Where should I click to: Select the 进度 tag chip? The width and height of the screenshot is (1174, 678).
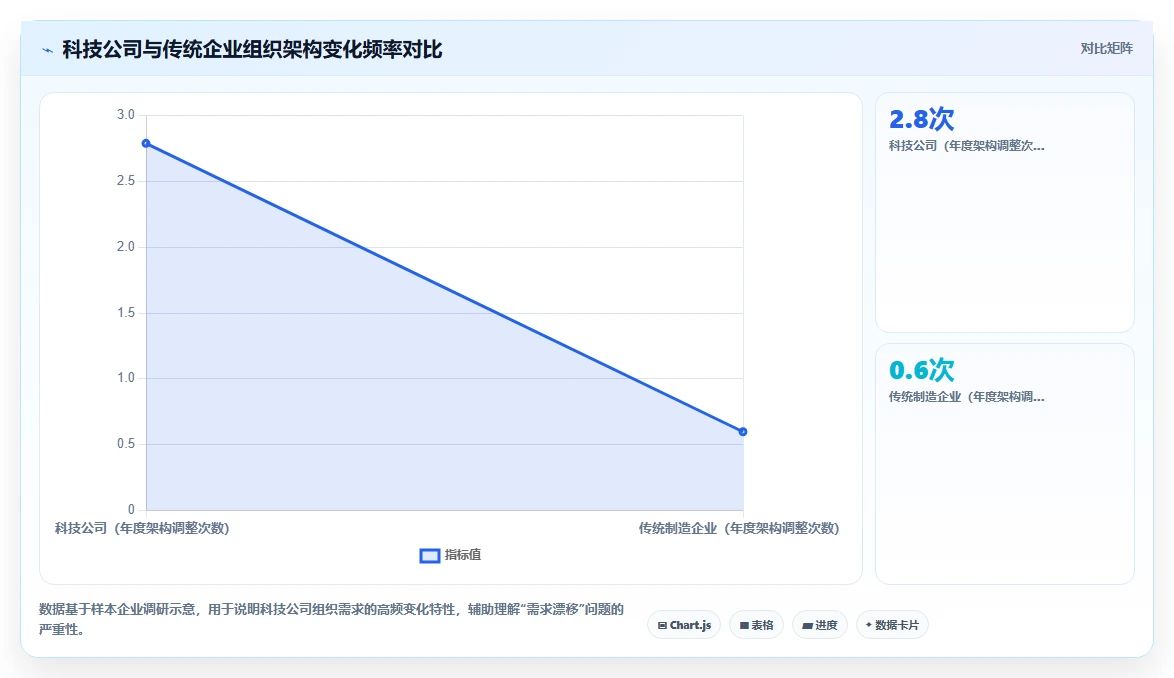point(820,625)
